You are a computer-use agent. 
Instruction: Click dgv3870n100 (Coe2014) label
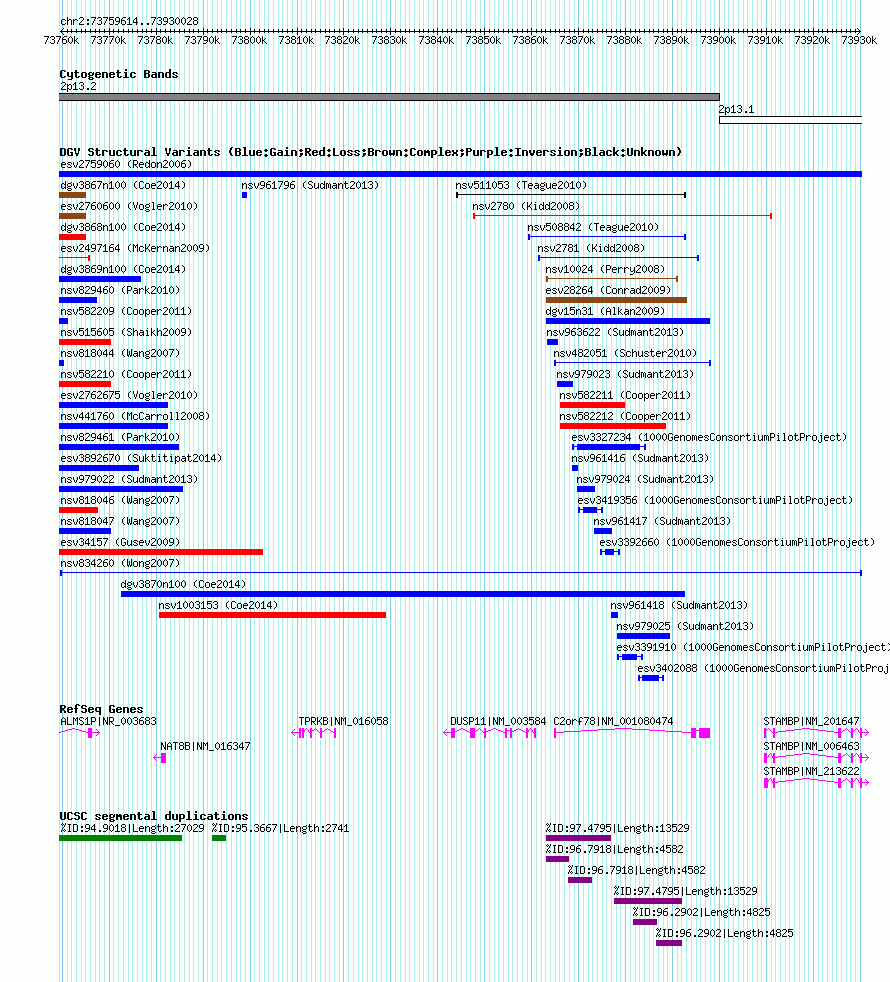point(183,584)
